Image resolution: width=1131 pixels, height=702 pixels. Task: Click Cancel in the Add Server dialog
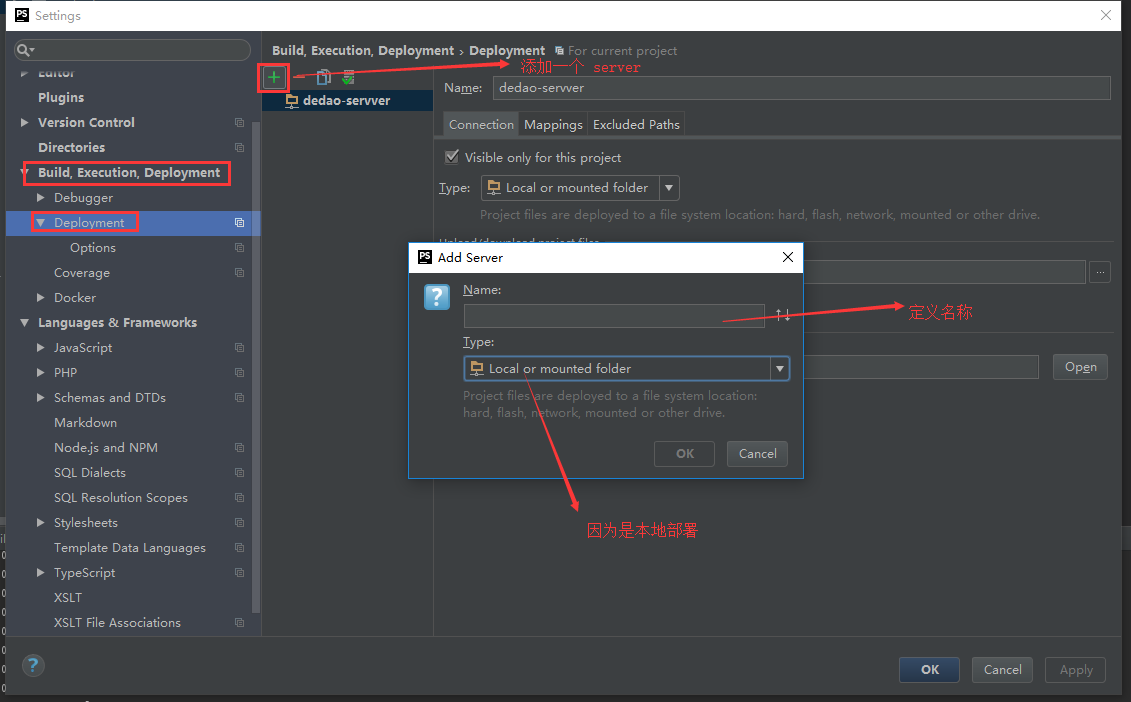757,453
